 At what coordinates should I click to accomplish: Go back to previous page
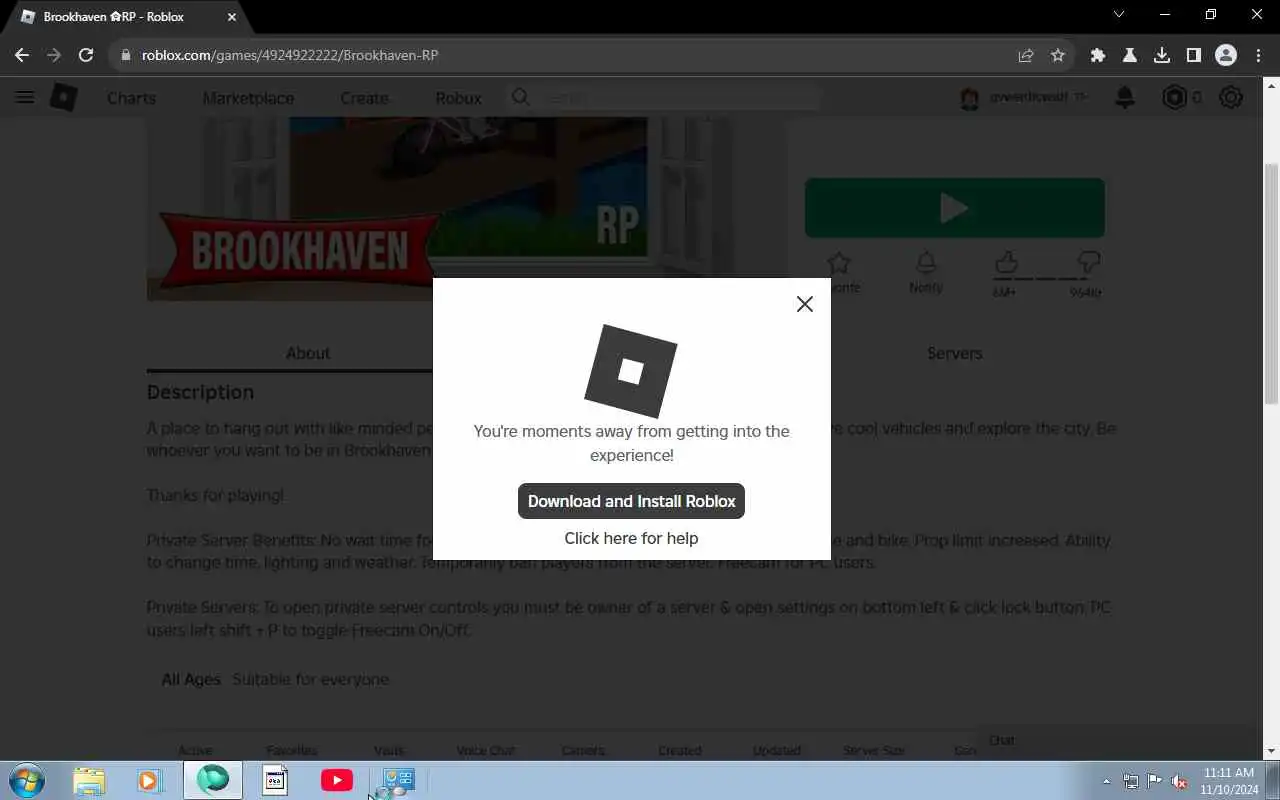pos(22,55)
